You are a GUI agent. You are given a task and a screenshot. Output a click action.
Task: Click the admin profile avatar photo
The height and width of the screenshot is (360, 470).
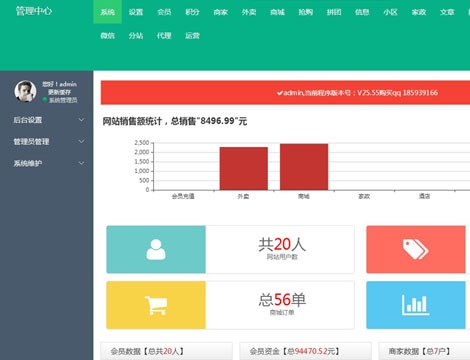pyautogui.click(x=25, y=91)
